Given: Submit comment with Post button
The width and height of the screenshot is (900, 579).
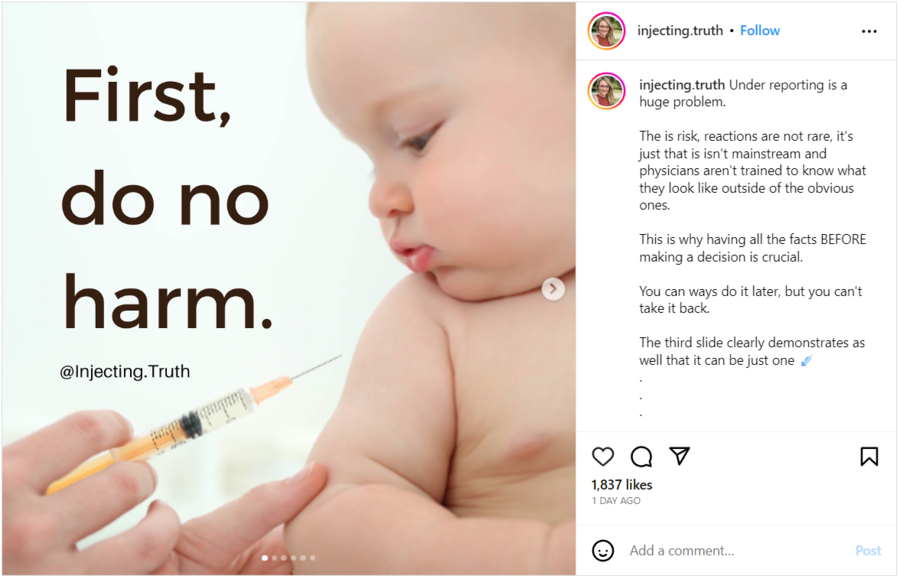Looking at the screenshot, I should pos(868,551).
